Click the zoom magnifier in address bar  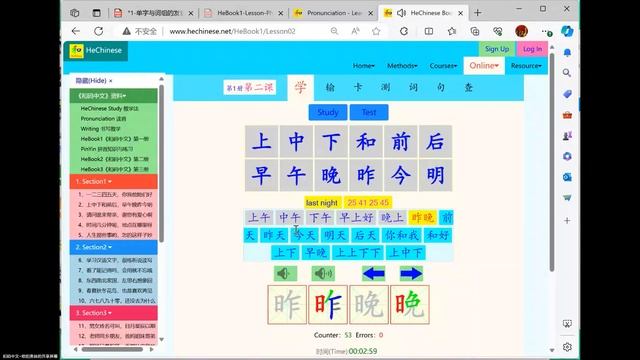point(334,31)
